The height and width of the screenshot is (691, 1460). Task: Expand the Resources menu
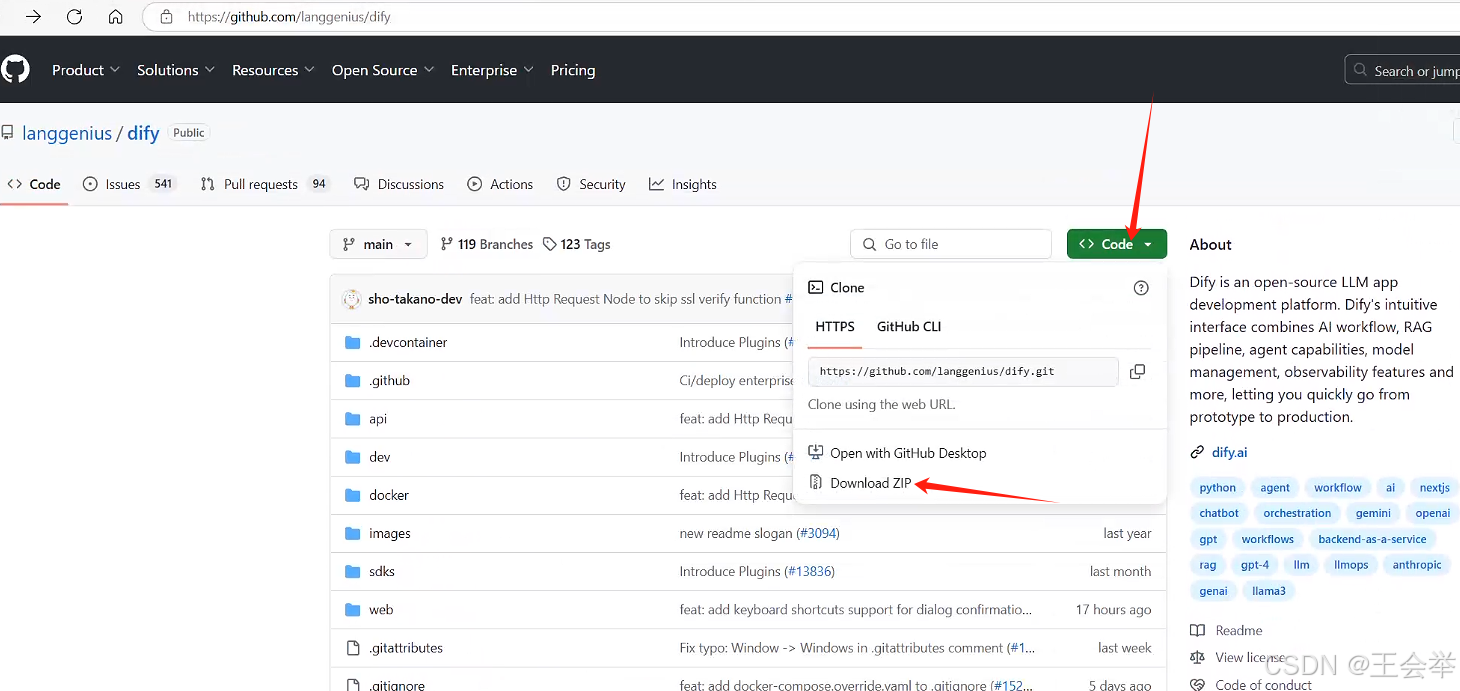(273, 70)
